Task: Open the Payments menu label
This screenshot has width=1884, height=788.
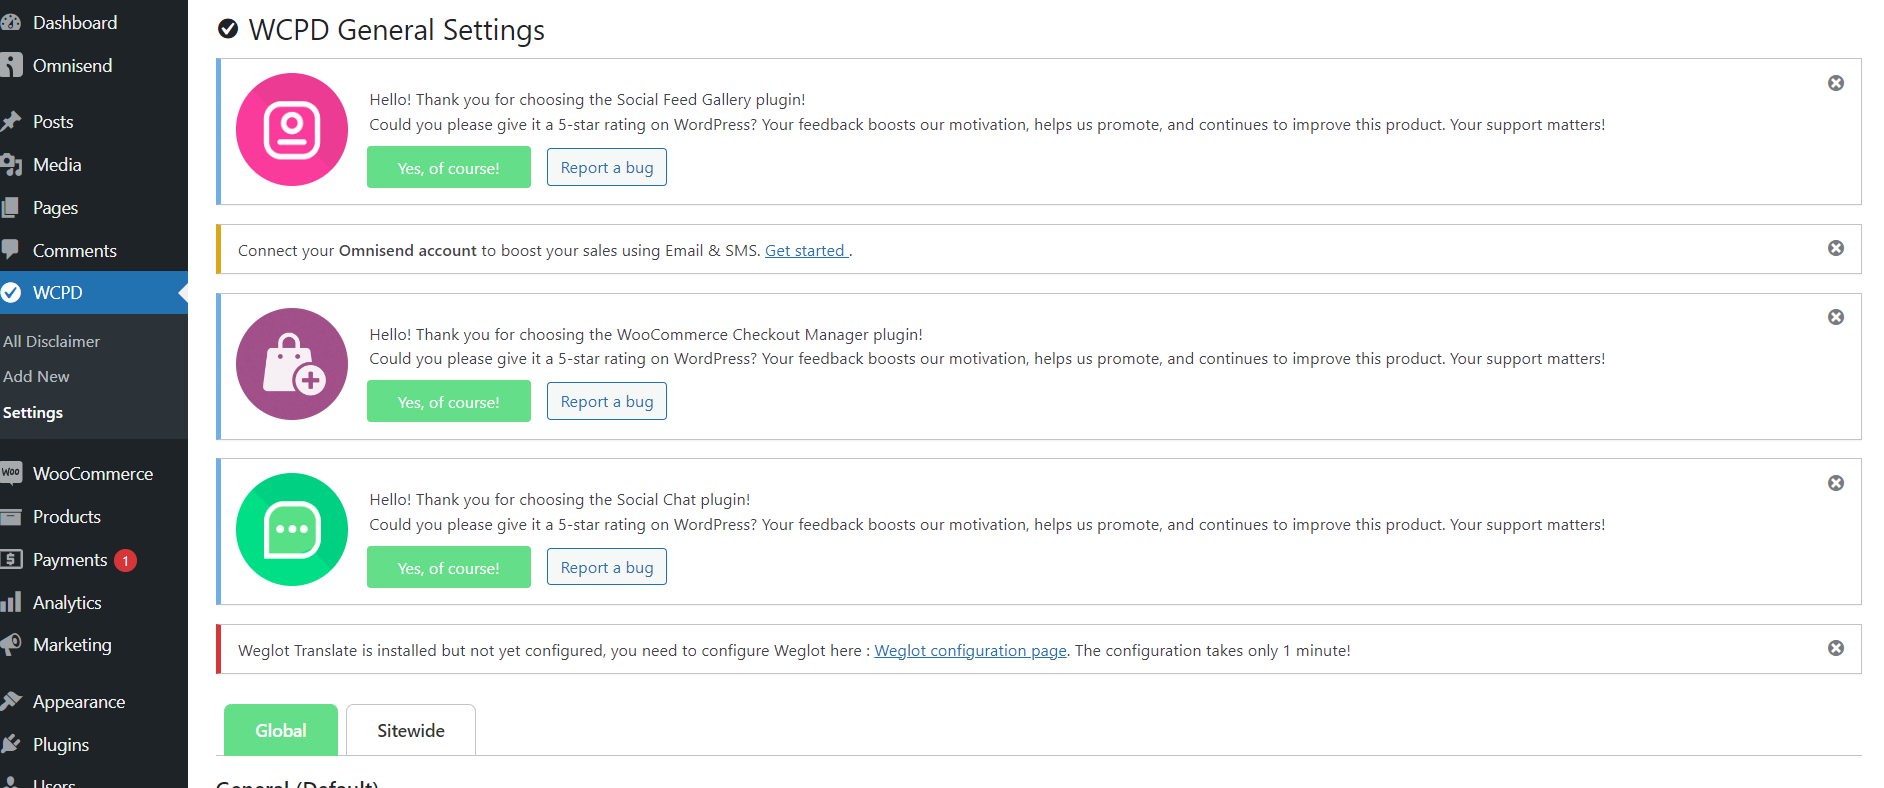Action: pos(70,560)
